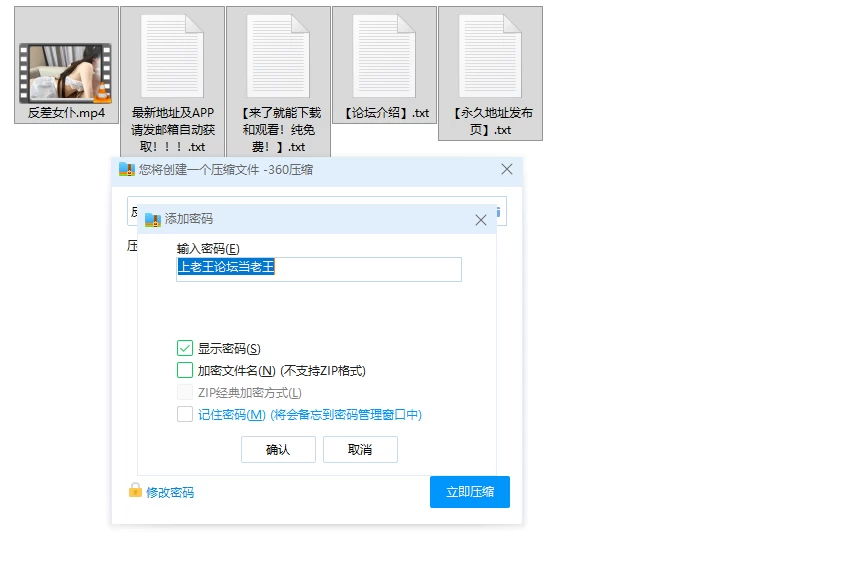Select the 最新地址及APP text file icon
The width and height of the screenshot is (861, 579).
tap(172, 56)
